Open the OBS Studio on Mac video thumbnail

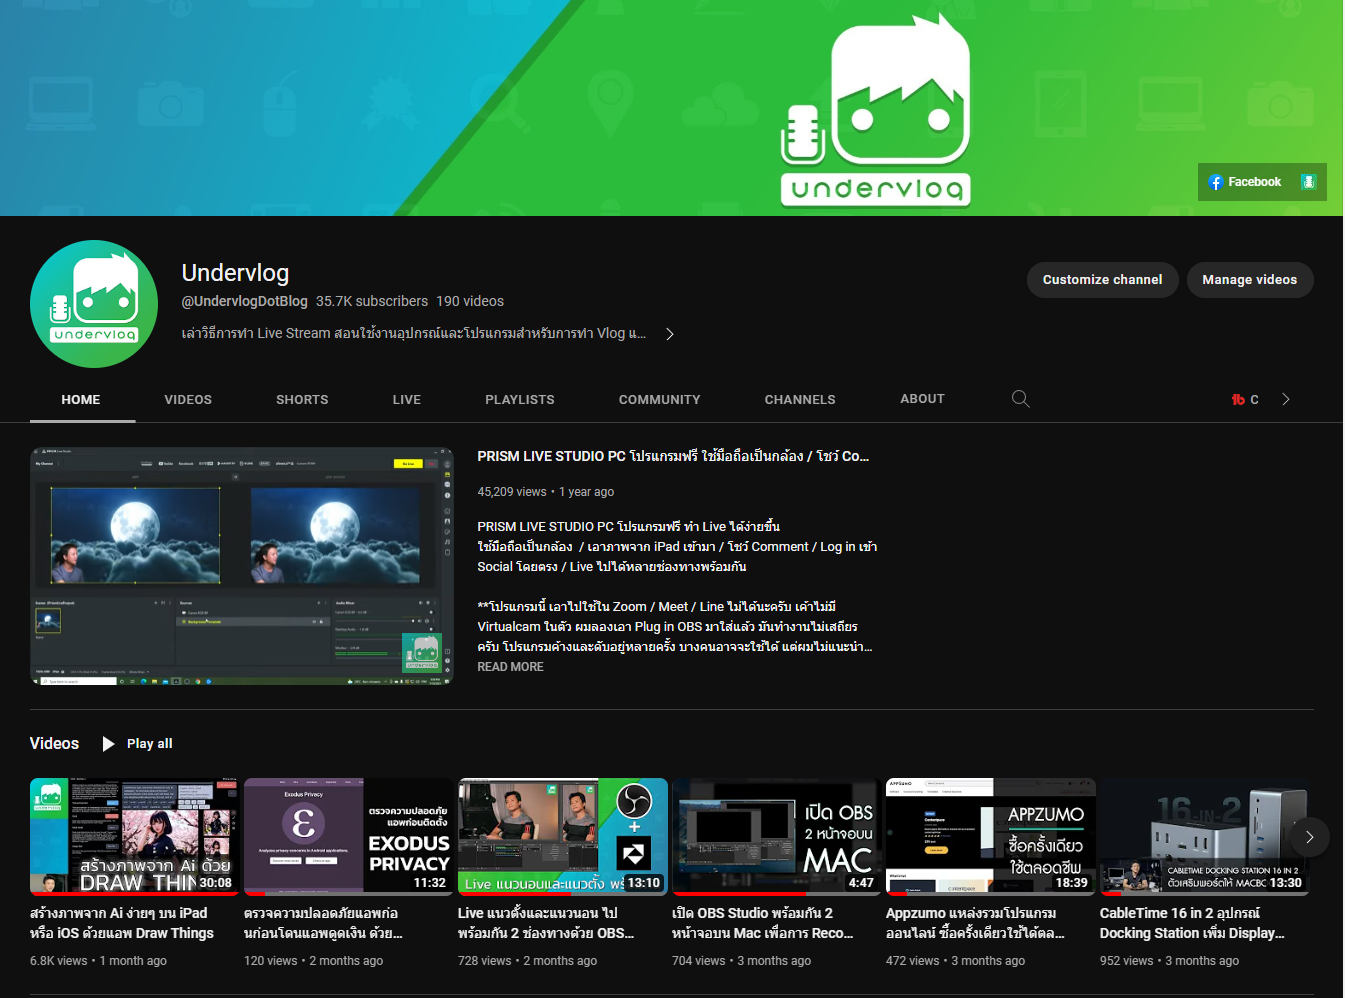pyautogui.click(x=776, y=836)
